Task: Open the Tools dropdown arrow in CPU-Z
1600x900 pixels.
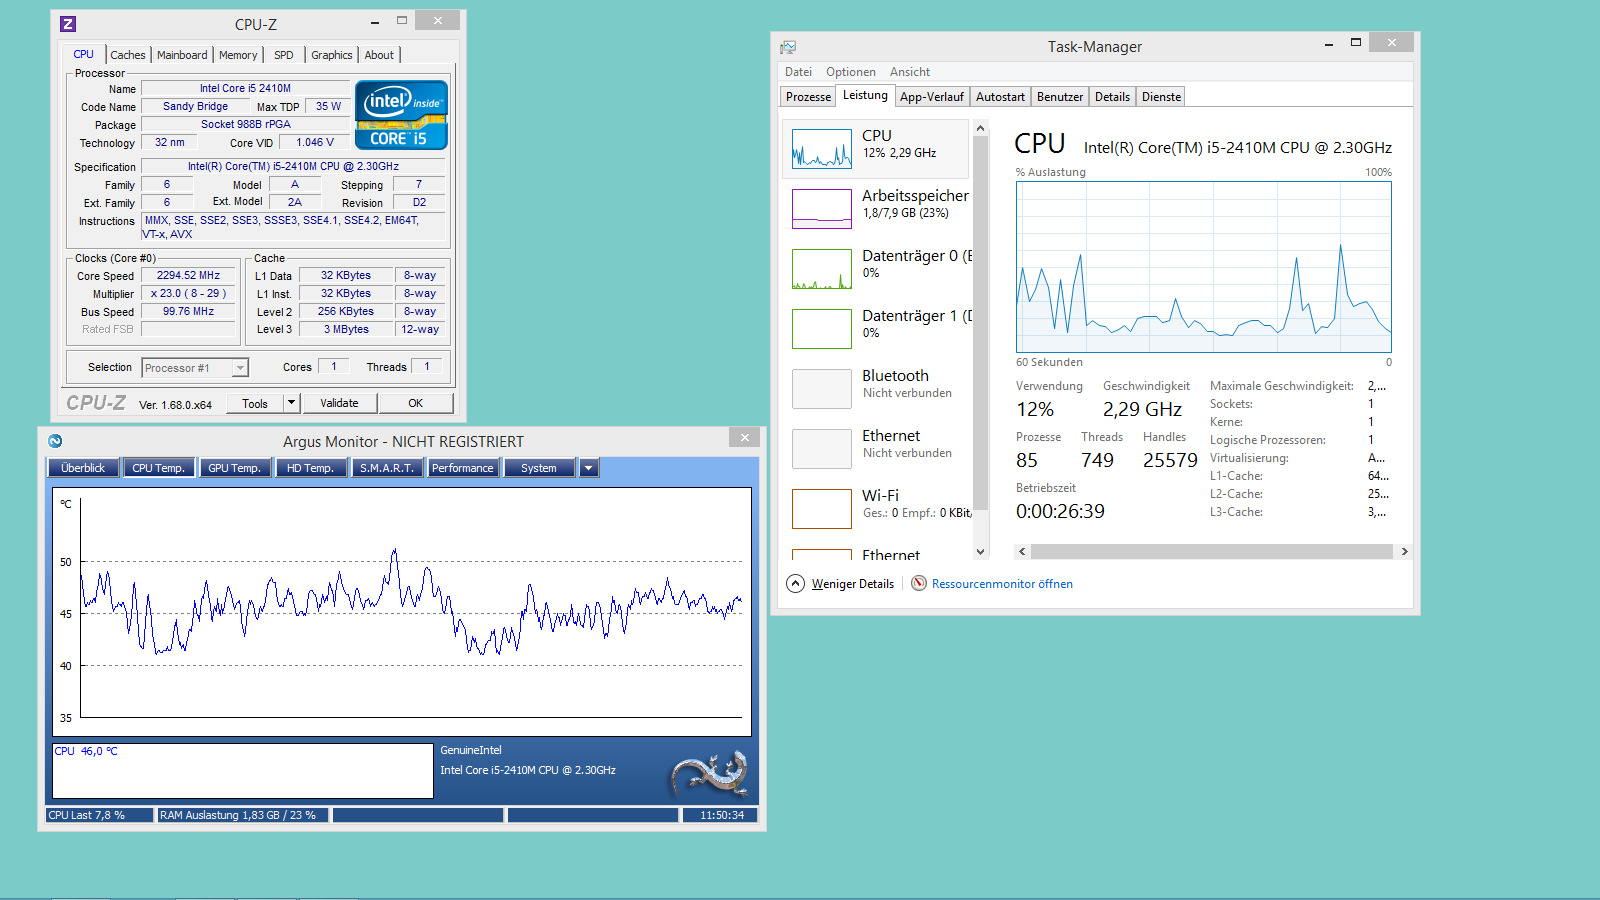Action: [x=291, y=403]
